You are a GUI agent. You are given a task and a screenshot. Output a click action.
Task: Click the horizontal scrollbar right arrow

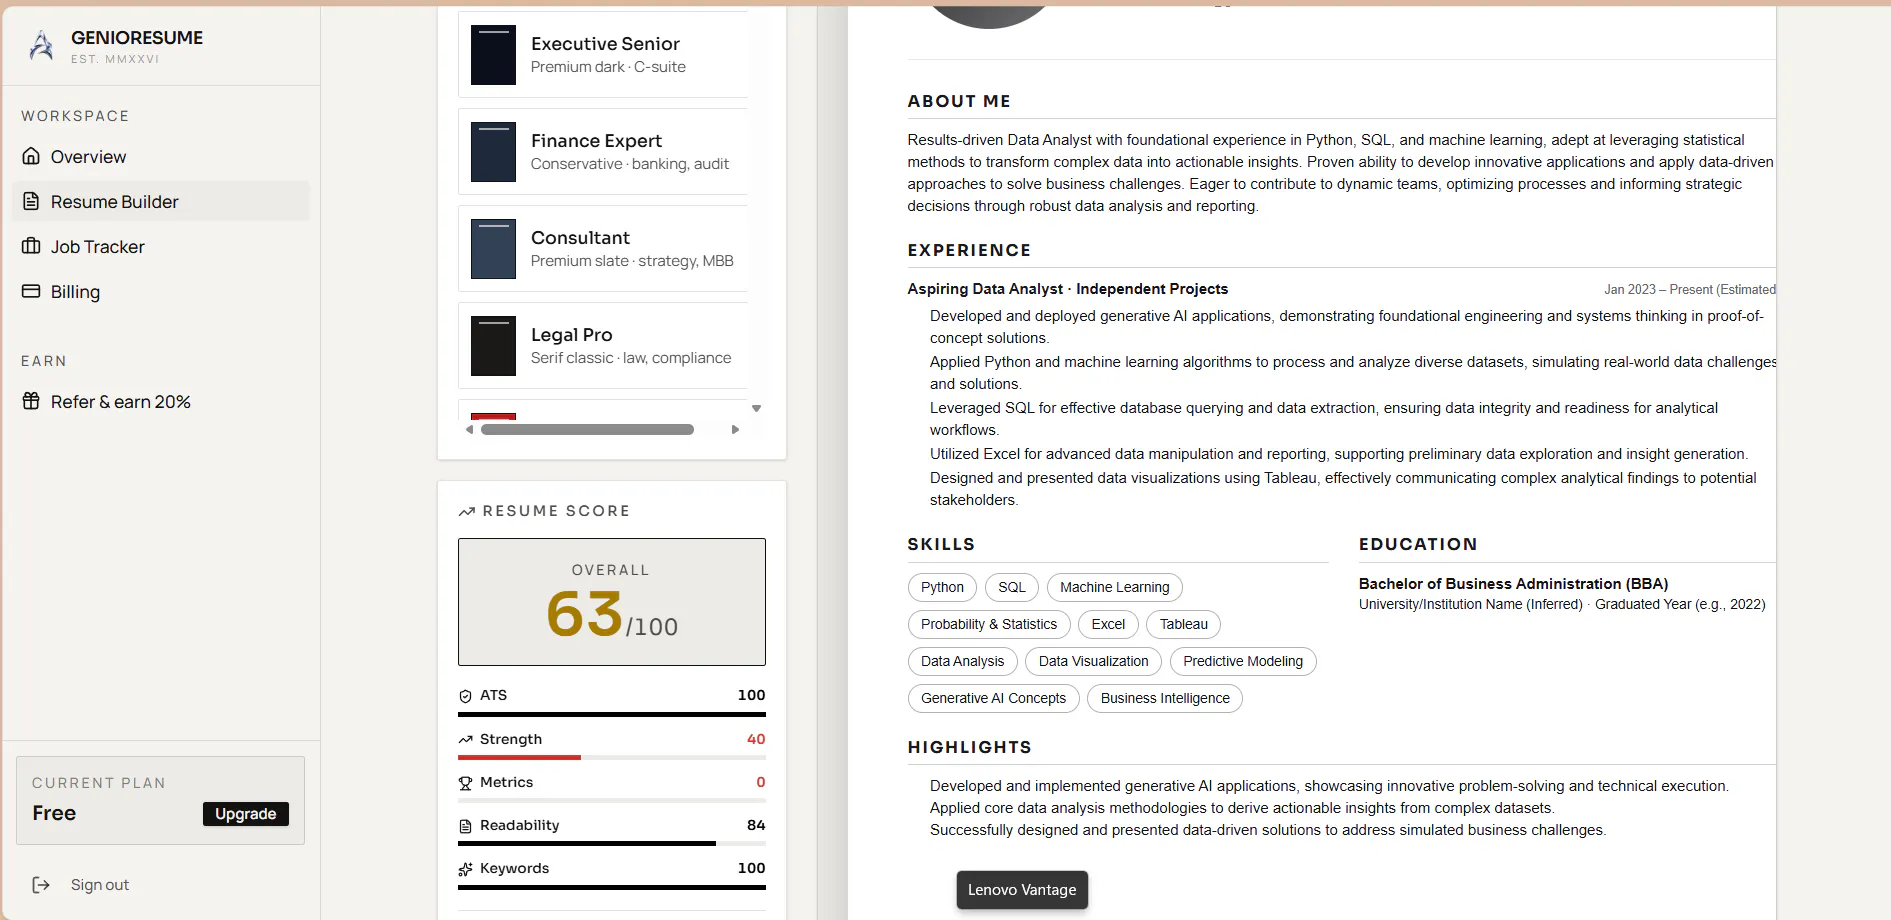tap(736, 430)
